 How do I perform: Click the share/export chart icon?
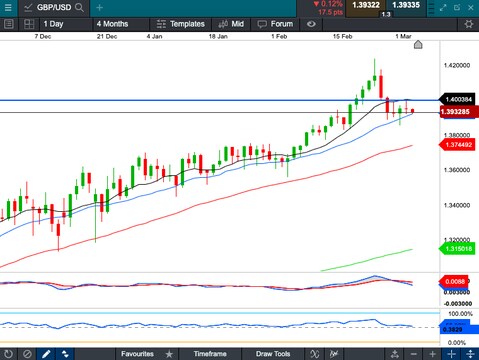[x=395, y=354]
